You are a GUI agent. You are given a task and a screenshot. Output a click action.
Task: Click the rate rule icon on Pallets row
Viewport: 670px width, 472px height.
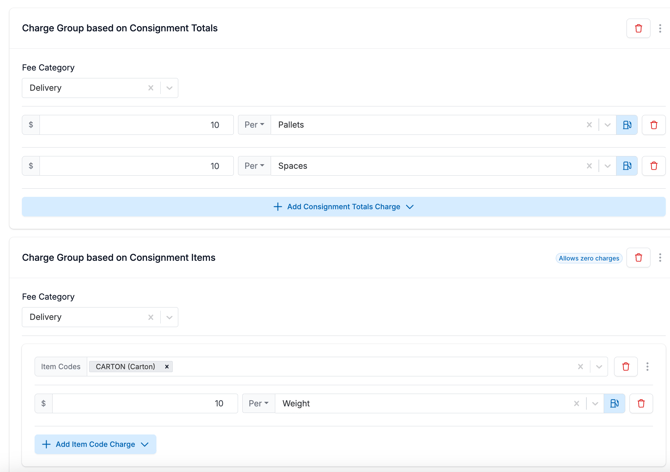[627, 125]
